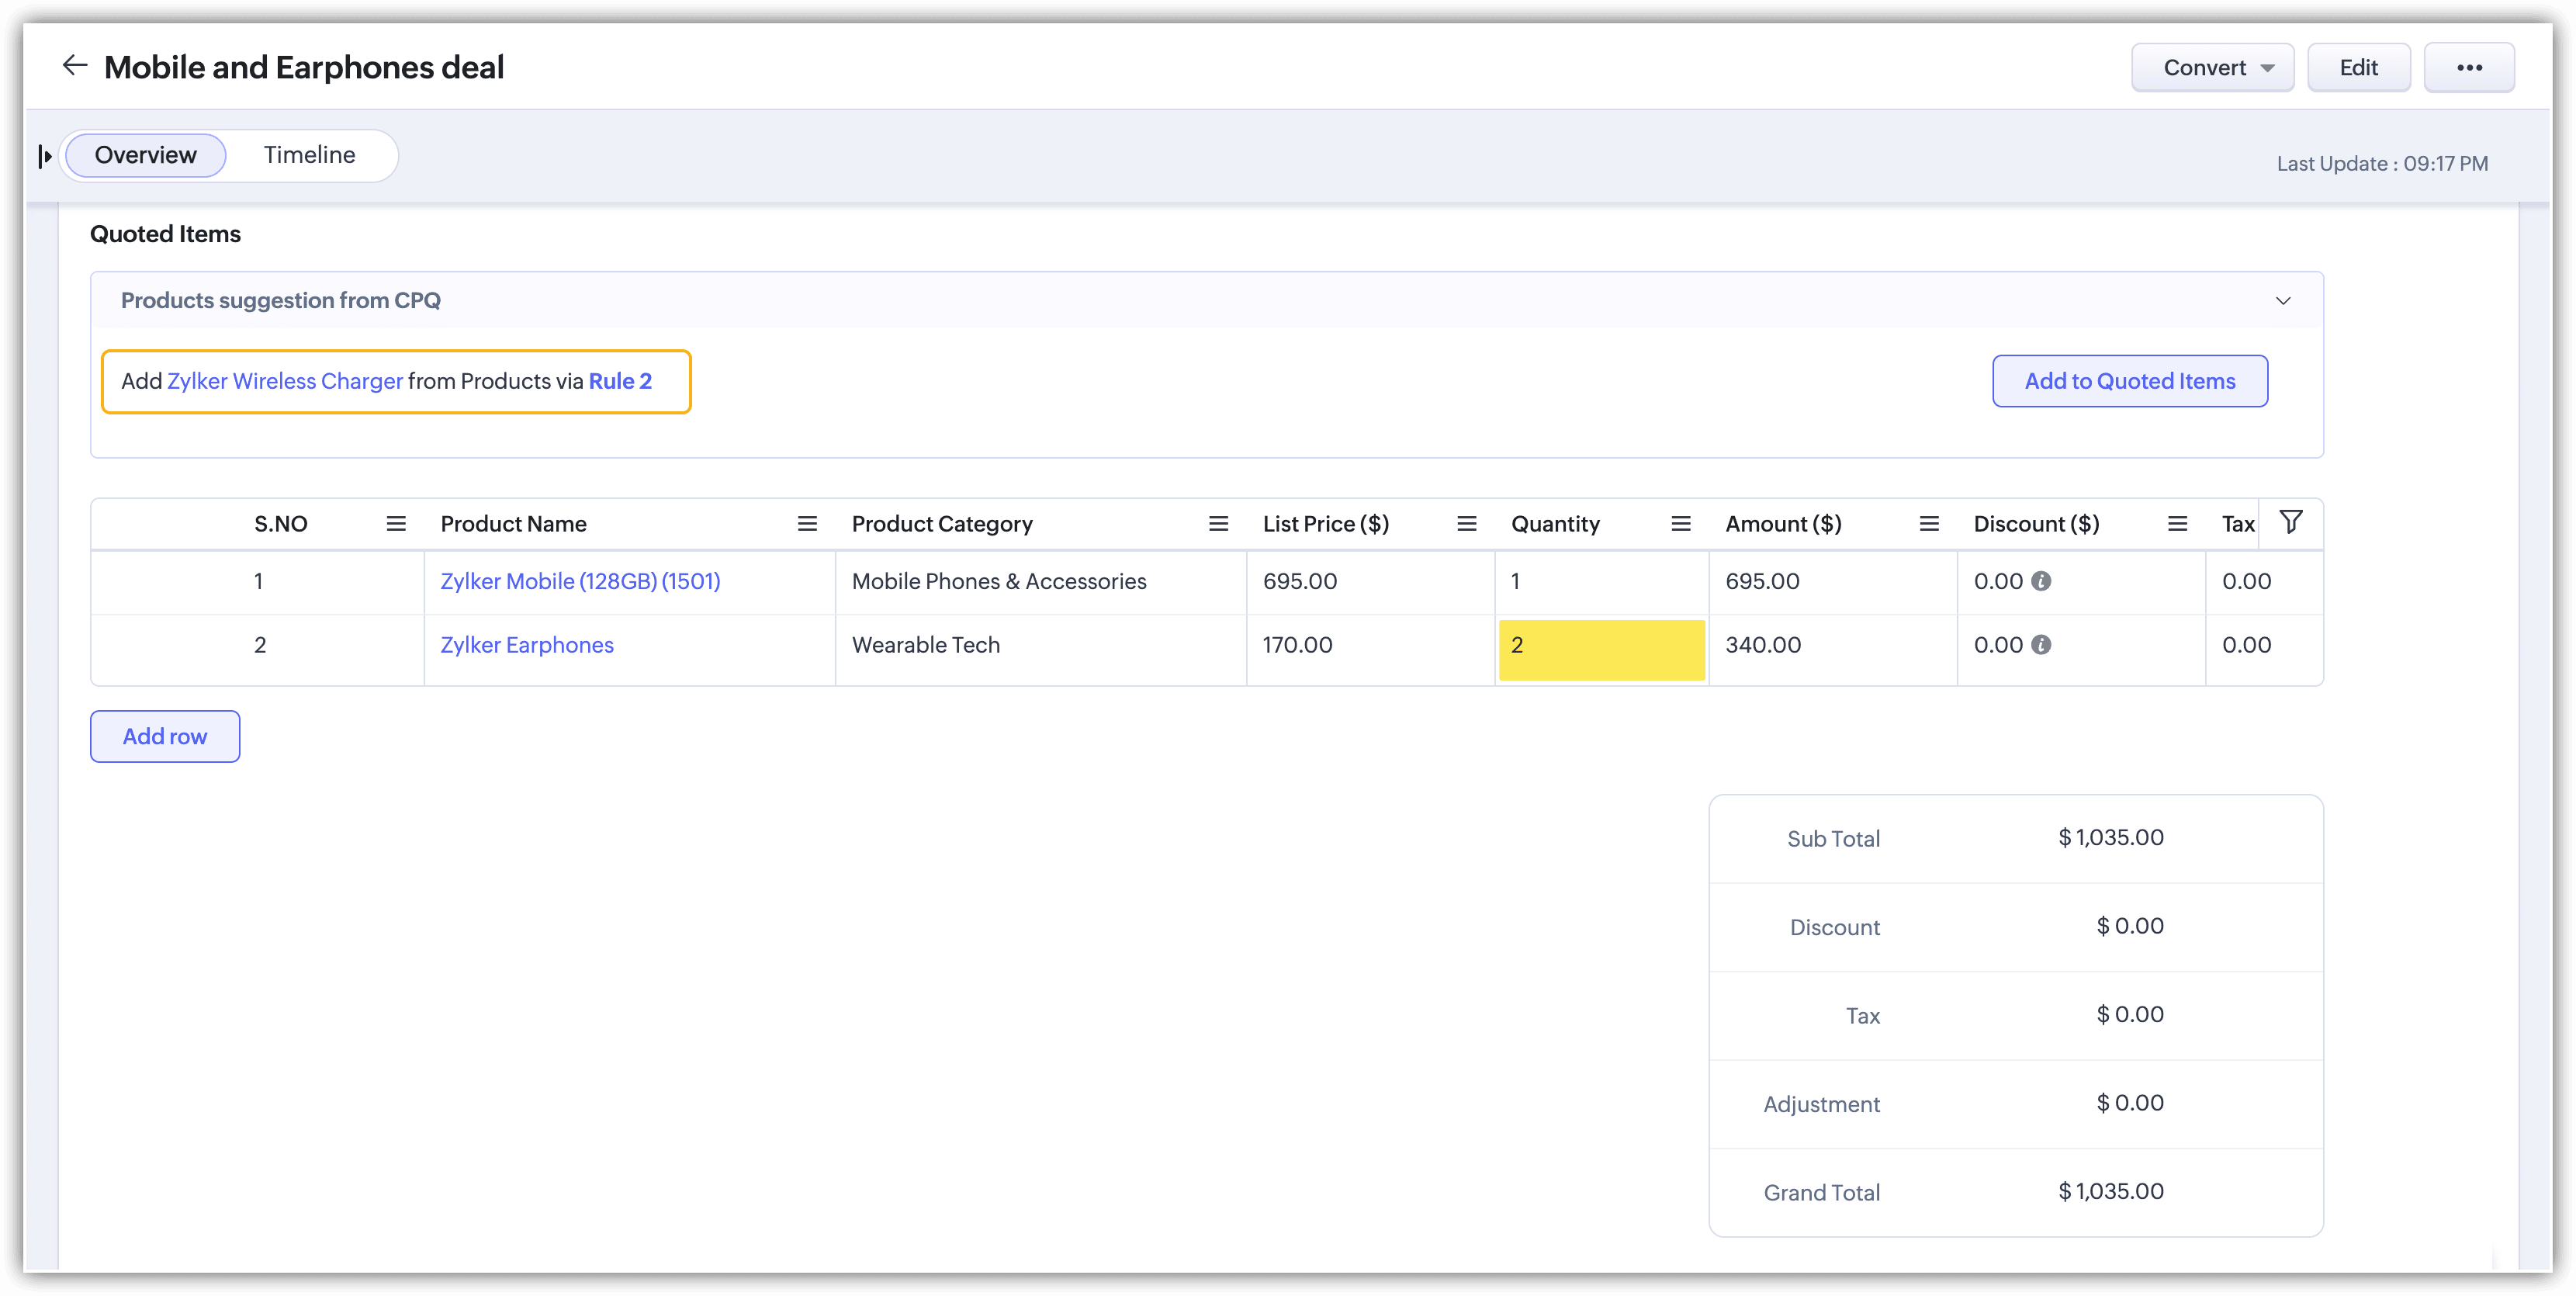Click the table filter funnel icon

pos(2291,522)
